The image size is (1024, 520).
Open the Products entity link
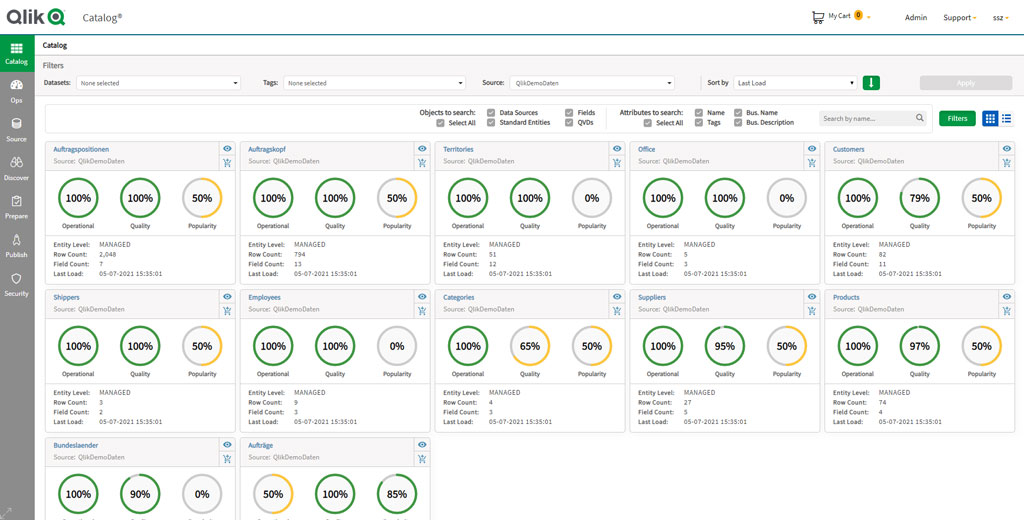coord(846,297)
